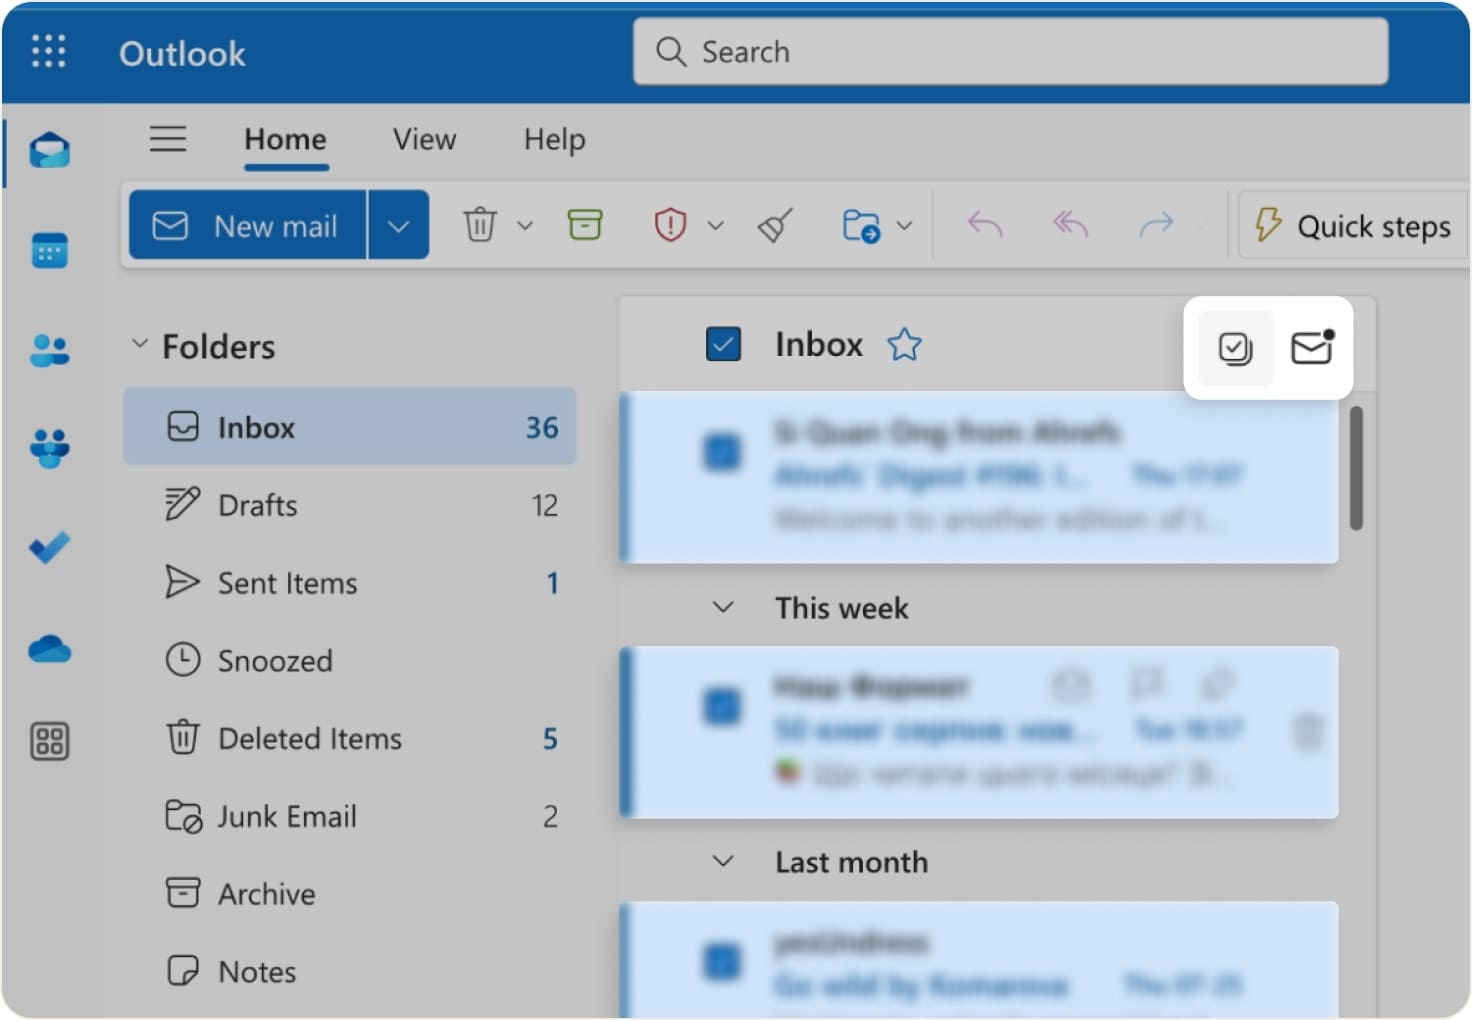Collapse the Folders section
1472x1020 pixels.
click(139, 344)
